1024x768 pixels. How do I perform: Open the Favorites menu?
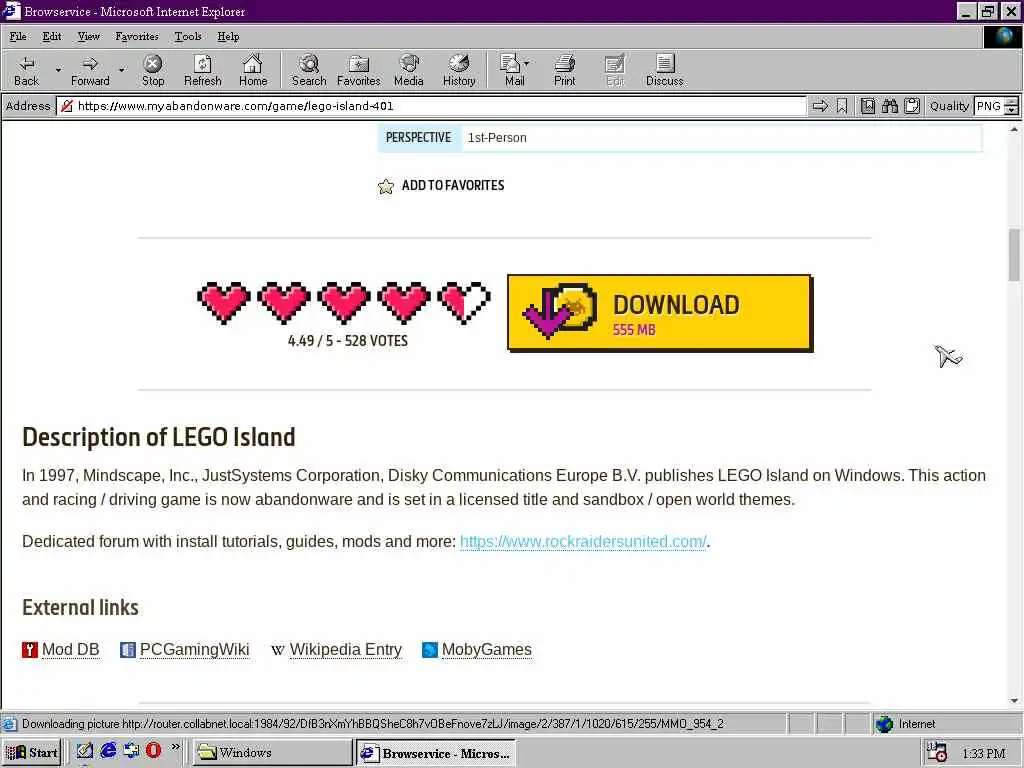coord(136,37)
